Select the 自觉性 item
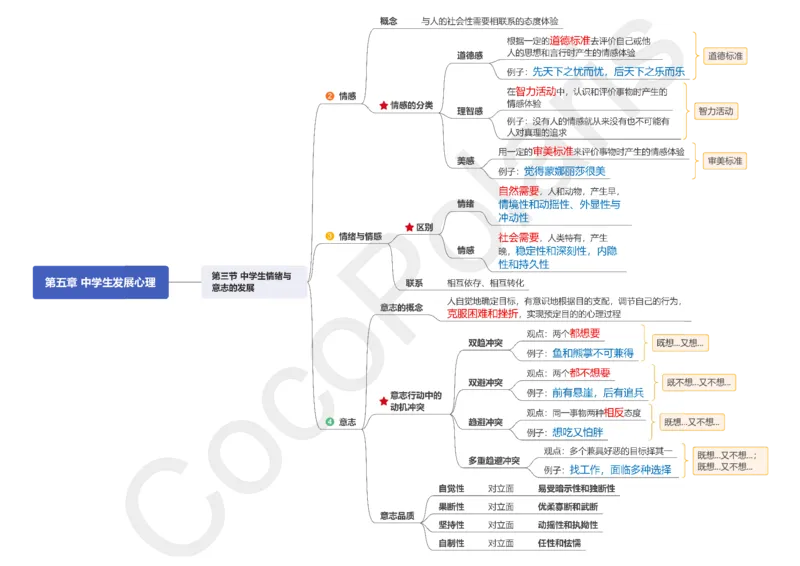This screenshot has width=800, height=566. 451,488
